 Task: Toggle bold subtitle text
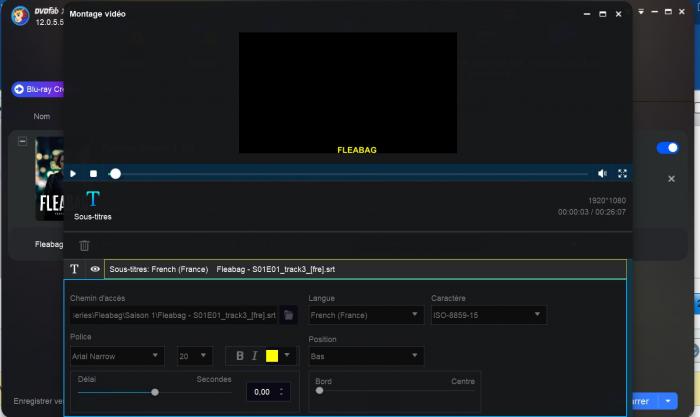point(240,356)
